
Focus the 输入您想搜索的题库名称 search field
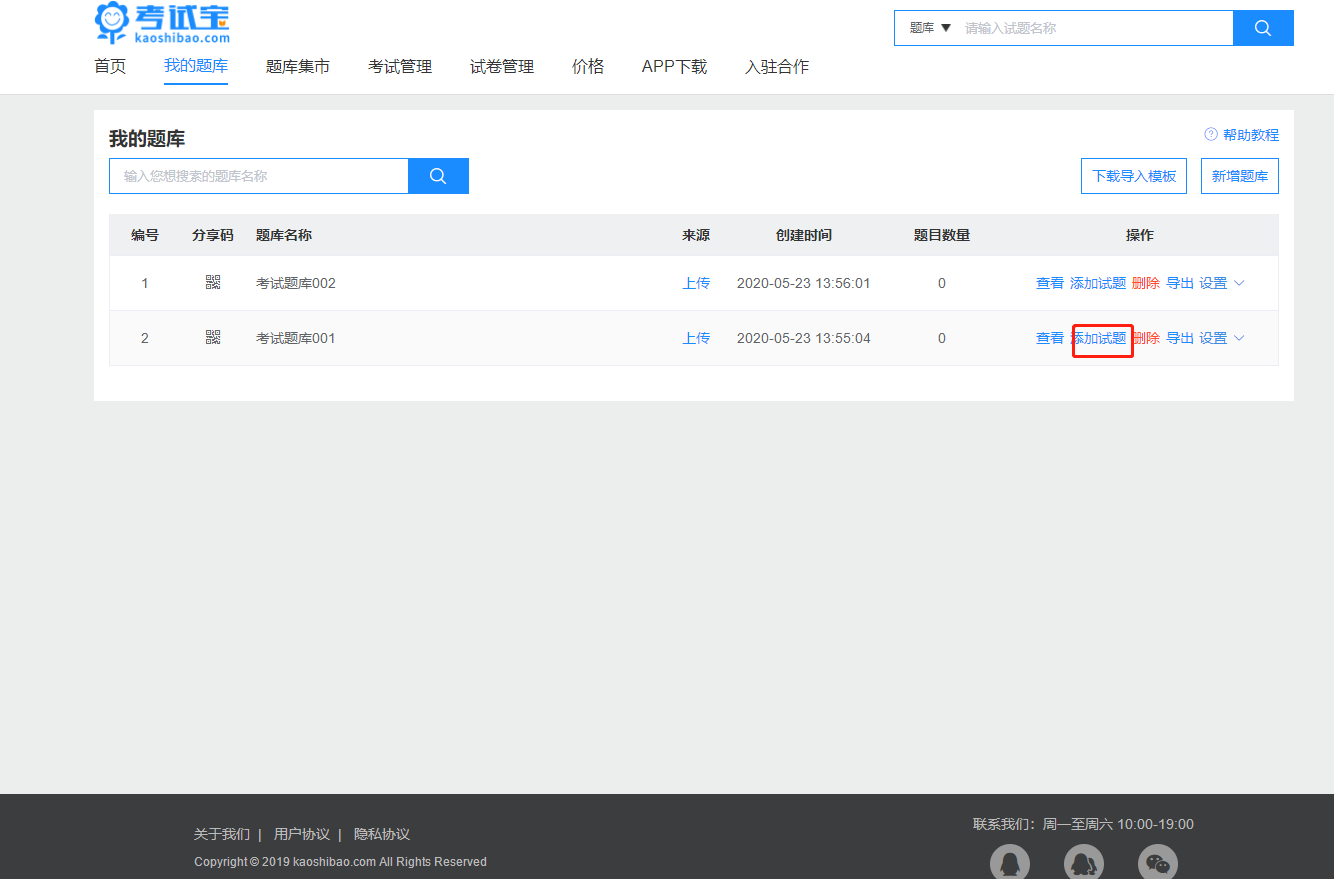(259, 176)
